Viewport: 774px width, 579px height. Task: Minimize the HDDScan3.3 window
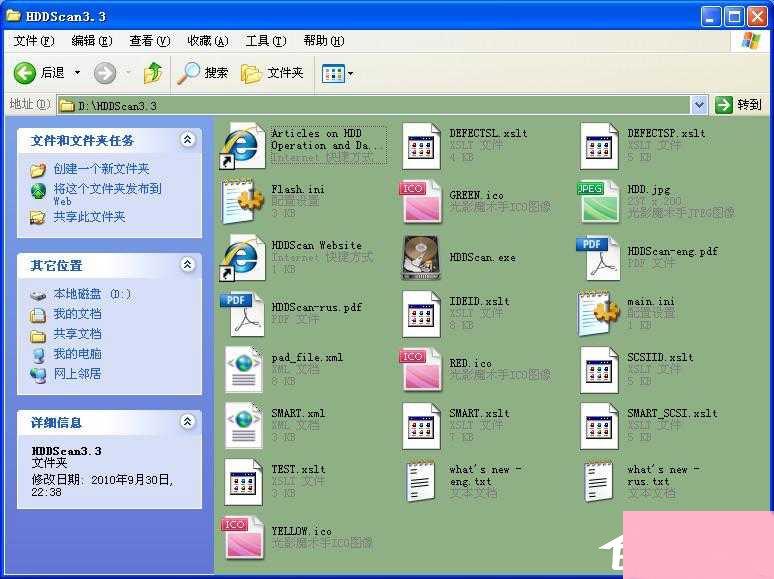[710, 17]
